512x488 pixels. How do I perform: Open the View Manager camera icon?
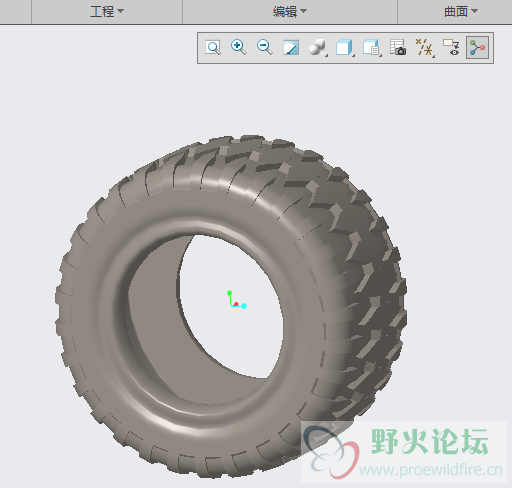398,47
